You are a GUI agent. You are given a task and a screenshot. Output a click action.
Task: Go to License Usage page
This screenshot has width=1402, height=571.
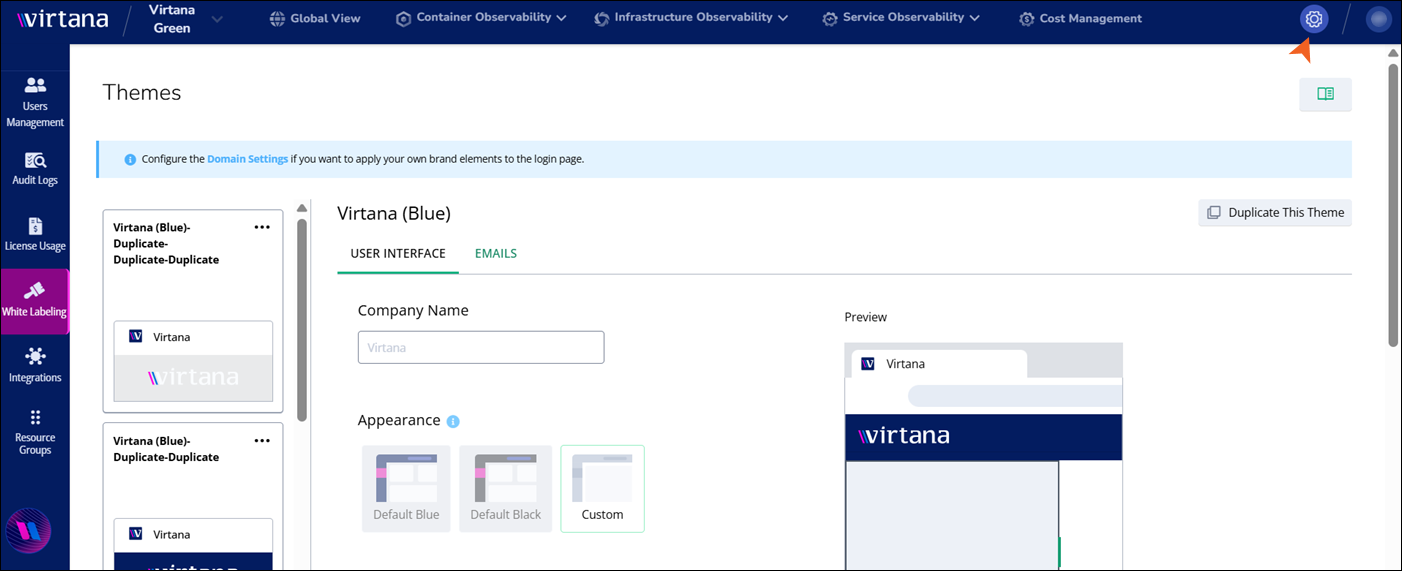click(35, 234)
